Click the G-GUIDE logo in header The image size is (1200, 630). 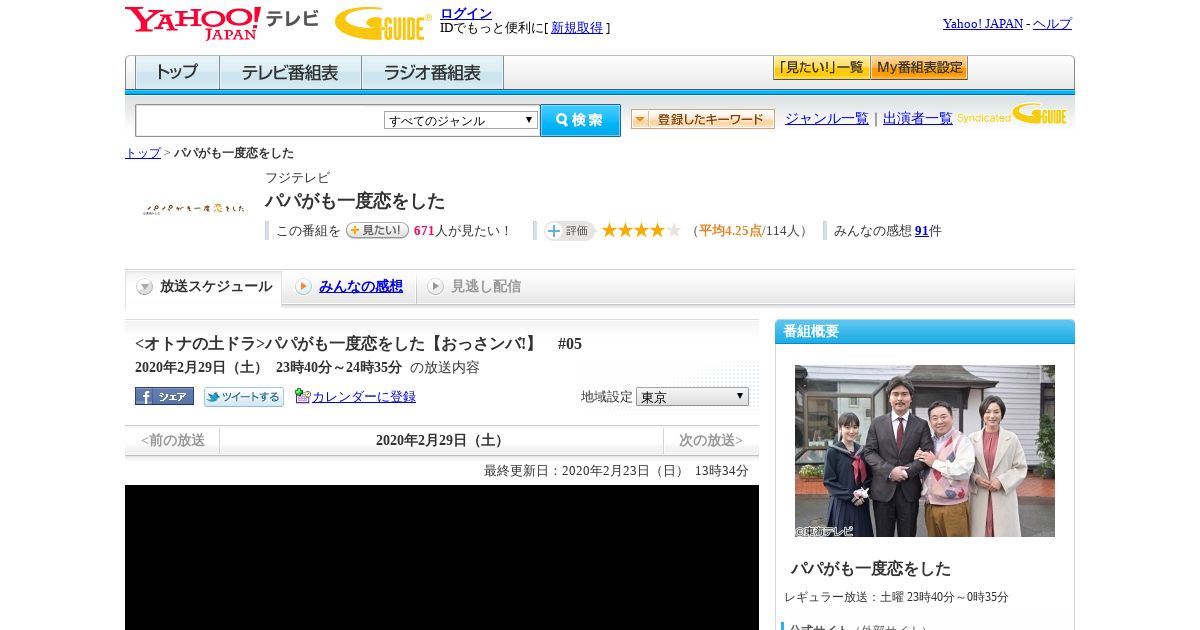point(383,23)
